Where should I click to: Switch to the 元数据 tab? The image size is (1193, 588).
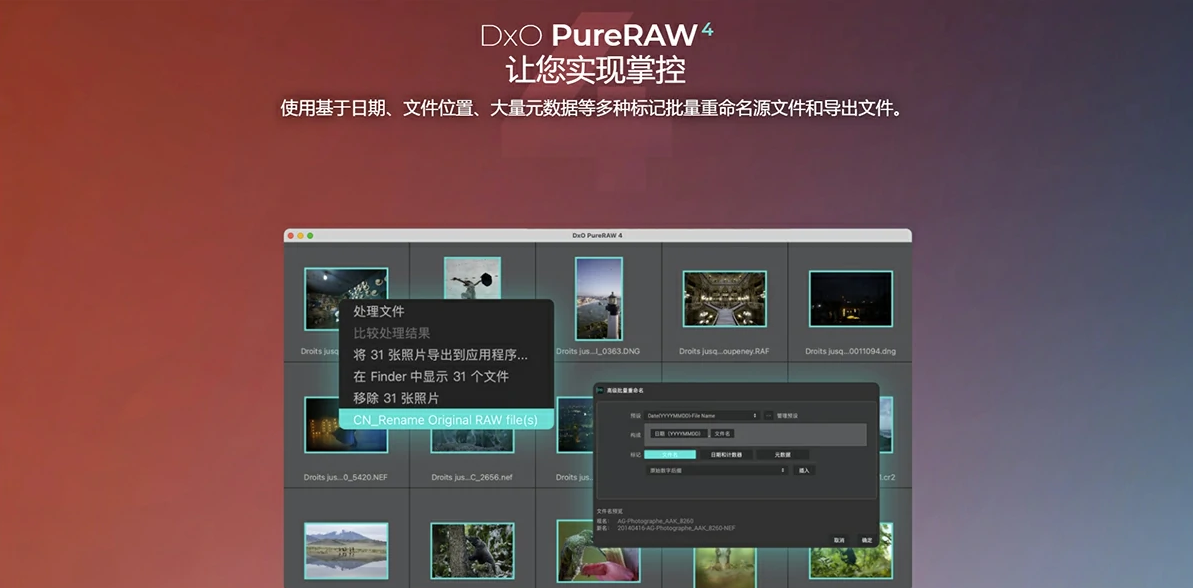click(783, 454)
